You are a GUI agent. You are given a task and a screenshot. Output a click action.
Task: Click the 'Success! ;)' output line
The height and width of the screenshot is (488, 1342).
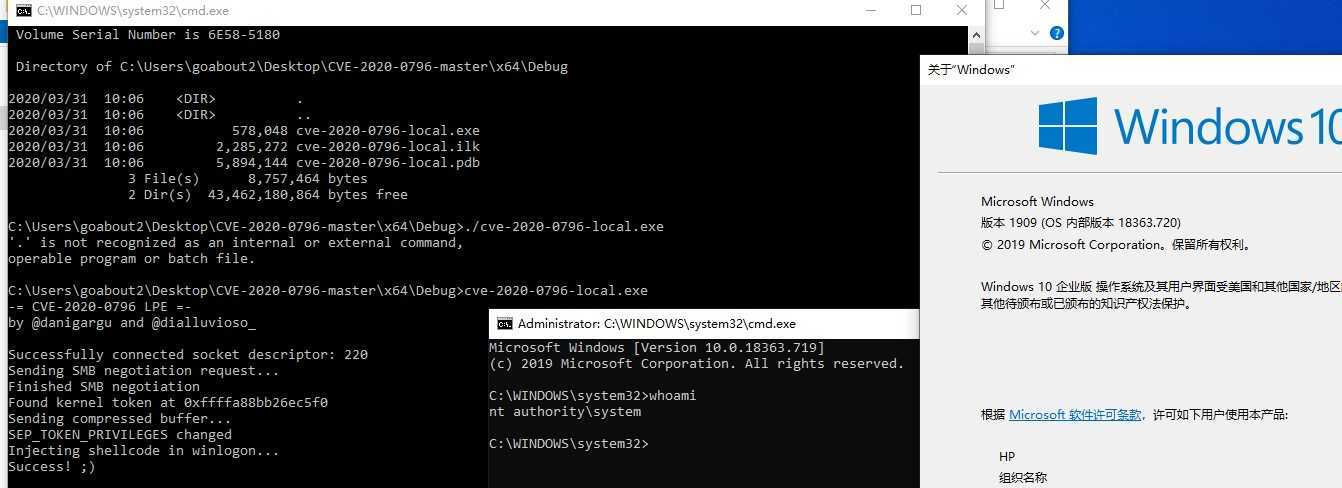(x=52, y=467)
